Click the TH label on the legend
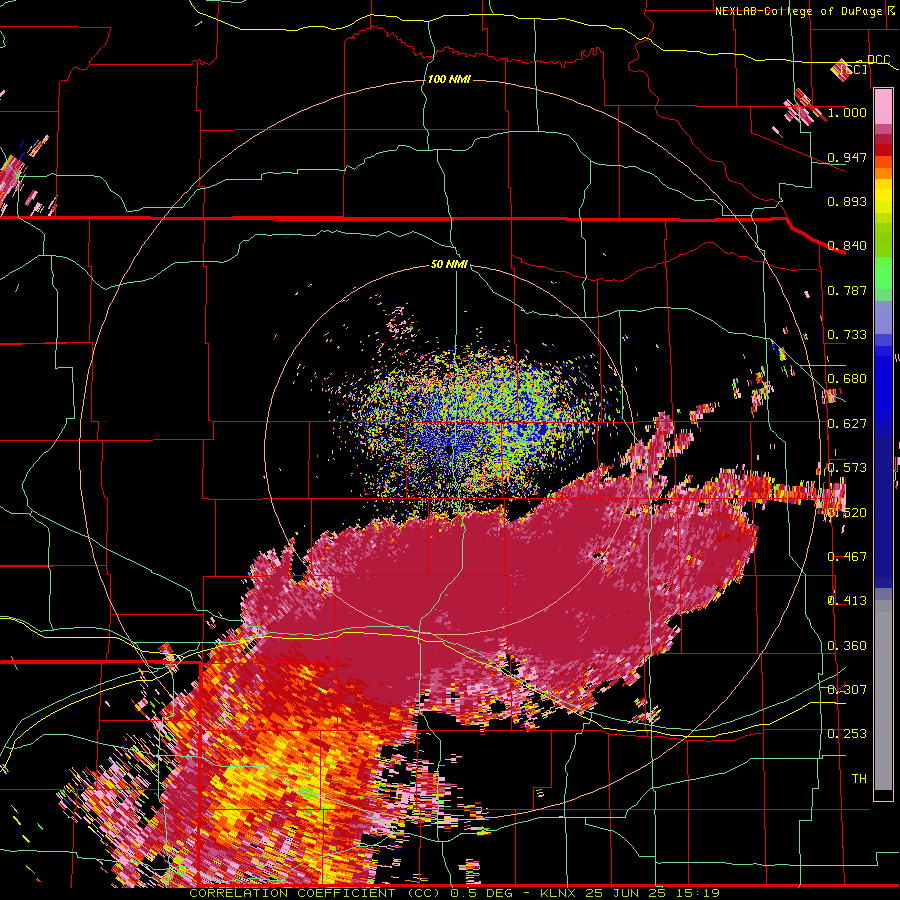This screenshot has width=900, height=900. 859,779
